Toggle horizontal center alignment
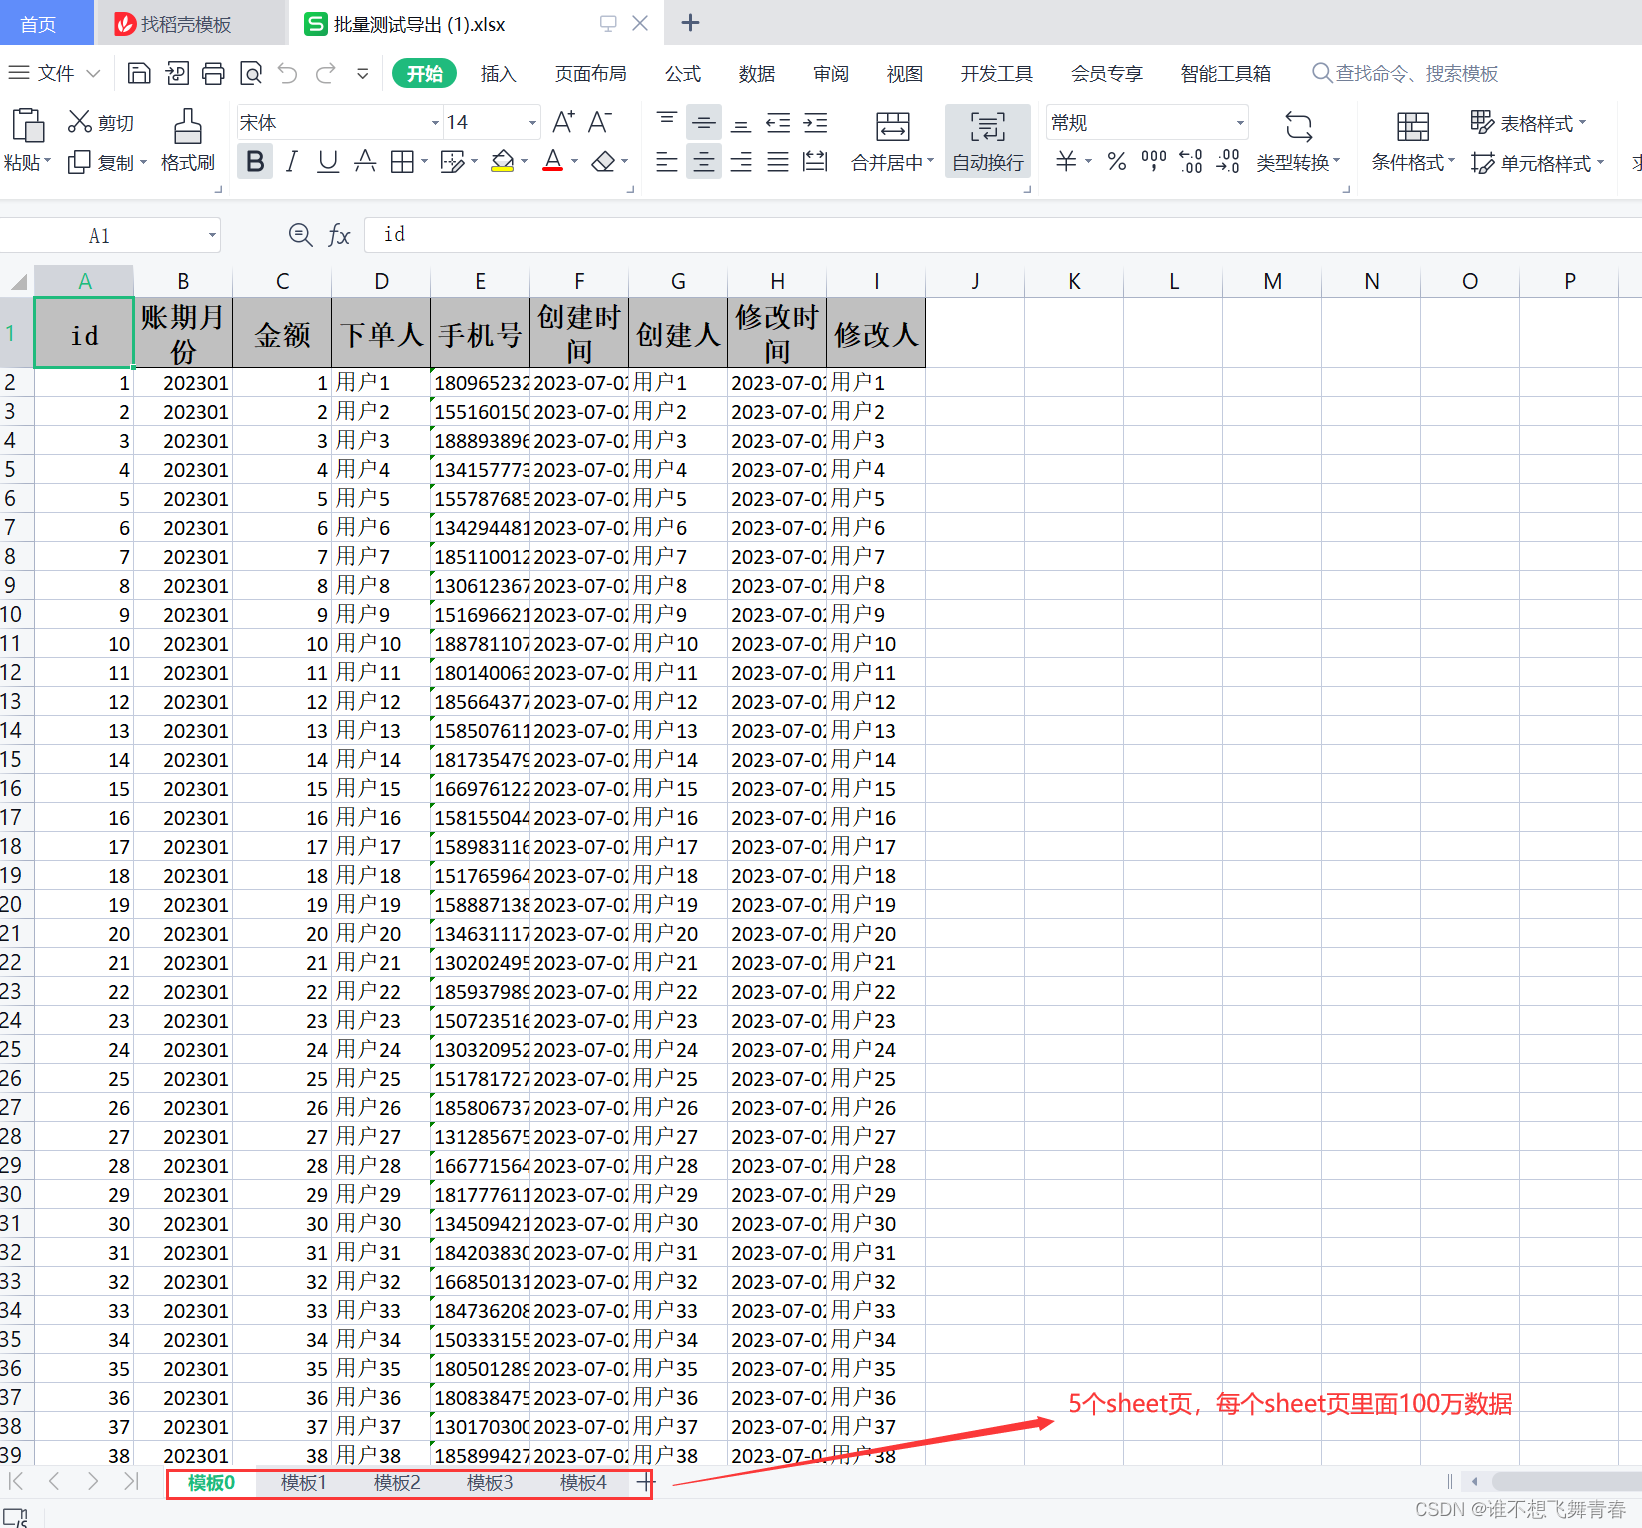Screen dimensions: 1642x1528 click(704, 161)
